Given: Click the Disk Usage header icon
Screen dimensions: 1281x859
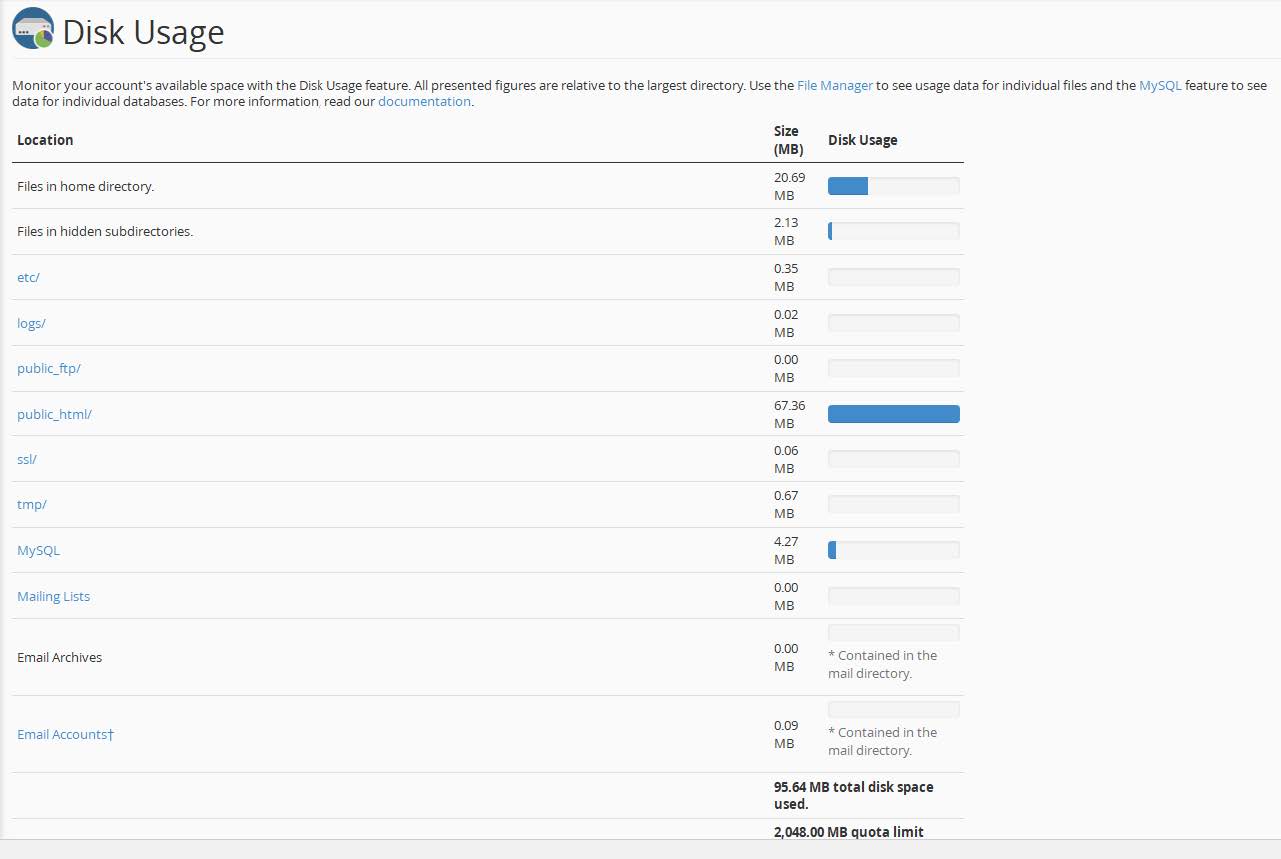Looking at the screenshot, I should 32,28.
